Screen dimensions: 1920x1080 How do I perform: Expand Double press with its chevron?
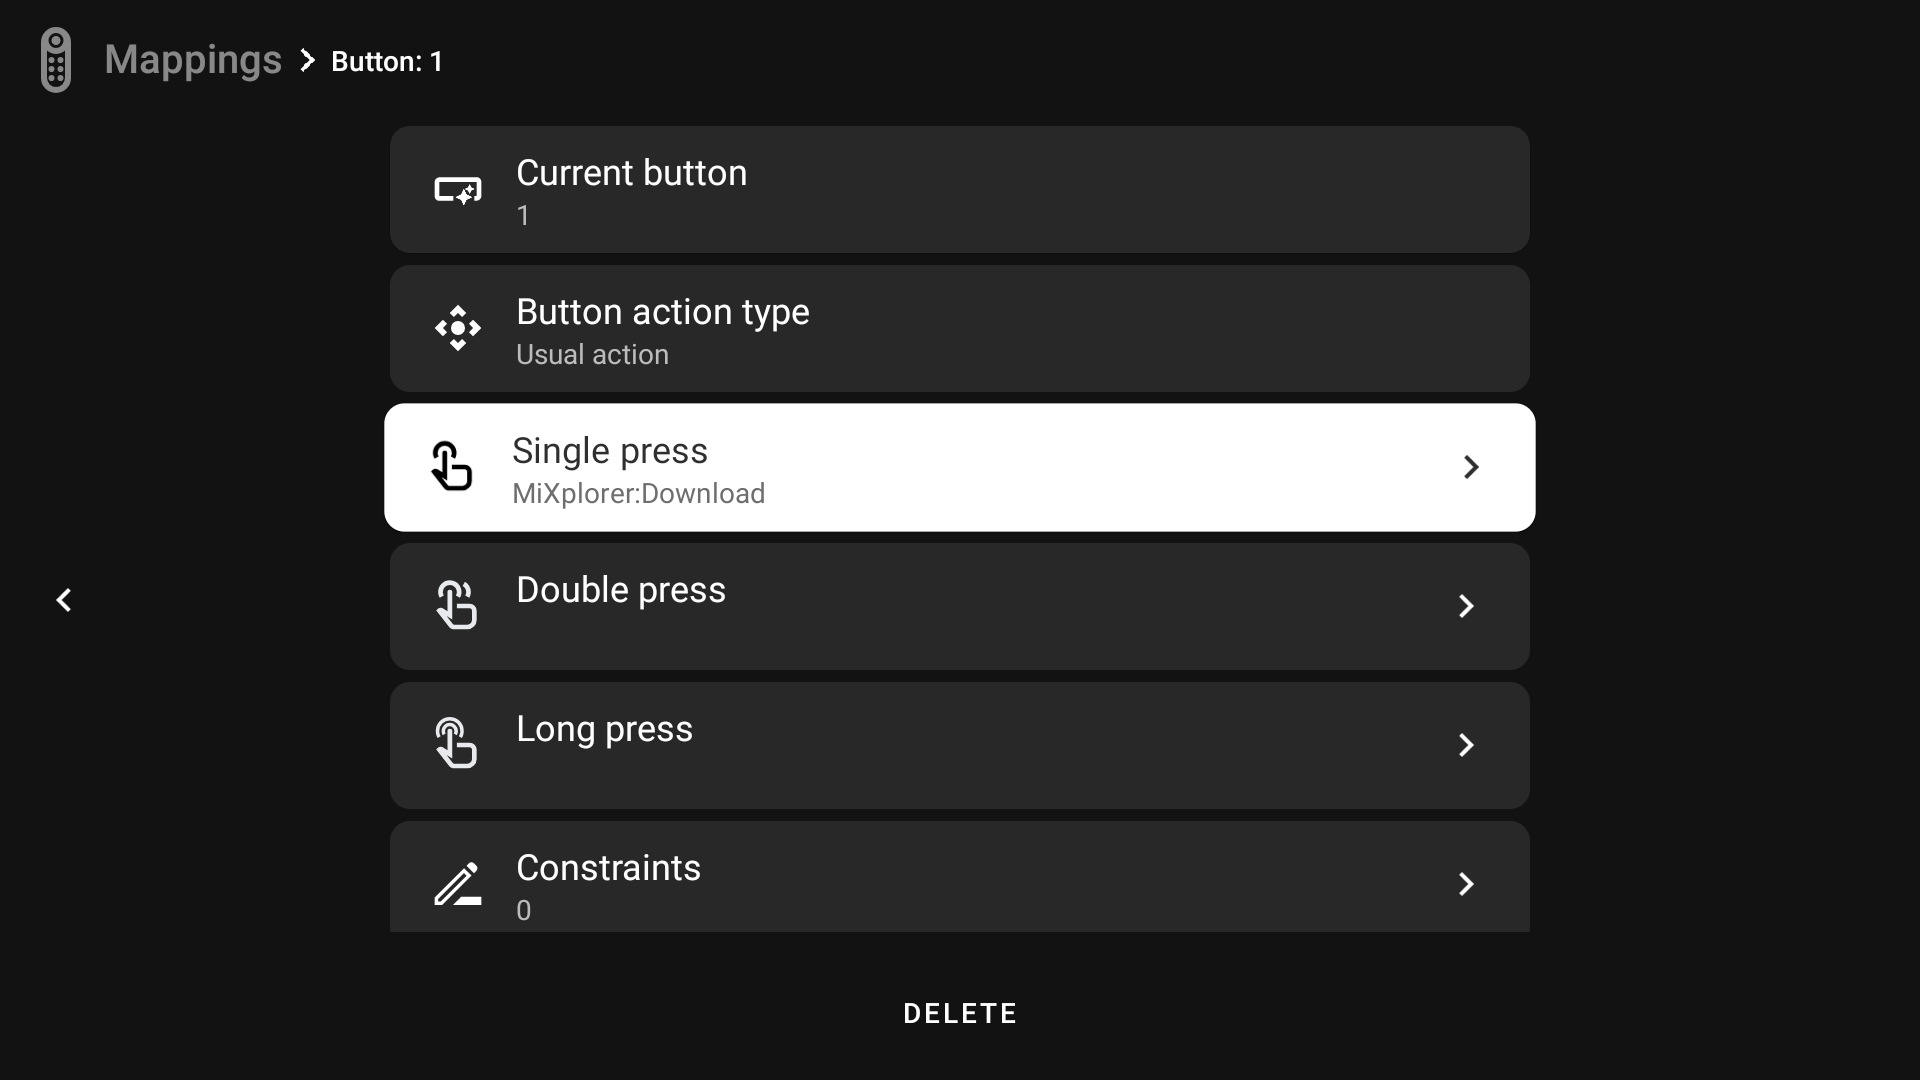pos(1466,606)
